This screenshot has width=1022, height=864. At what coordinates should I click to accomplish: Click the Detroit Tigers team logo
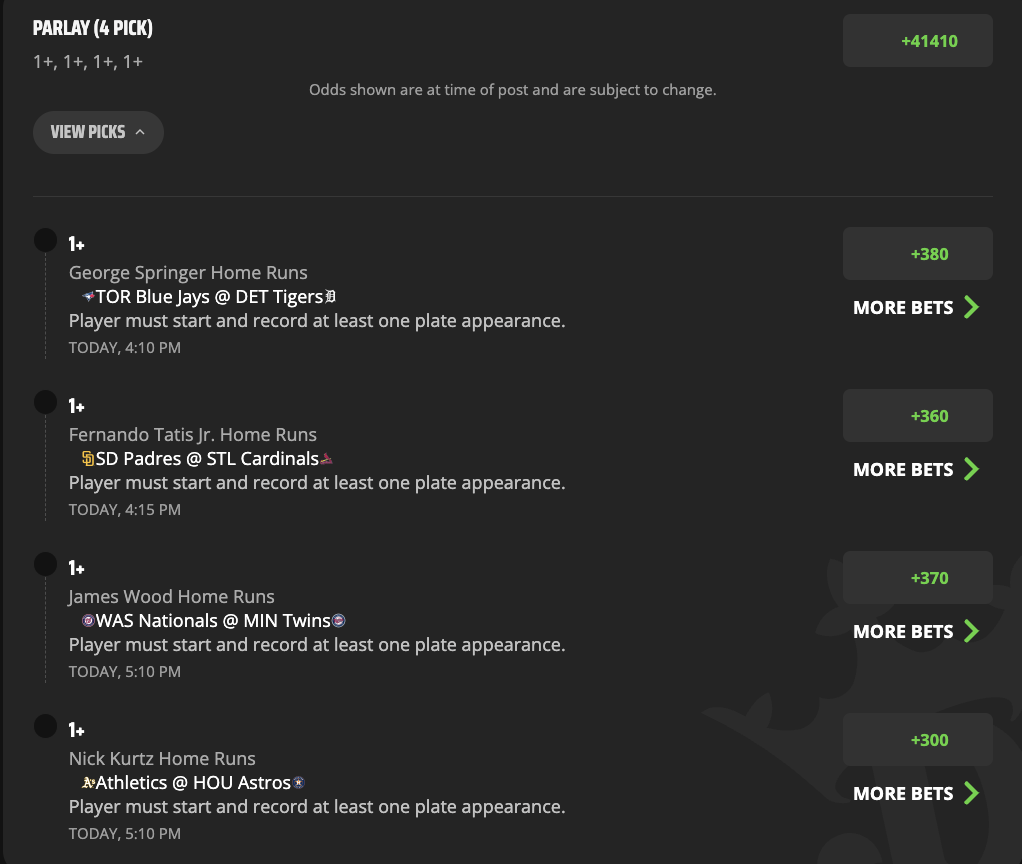330,297
